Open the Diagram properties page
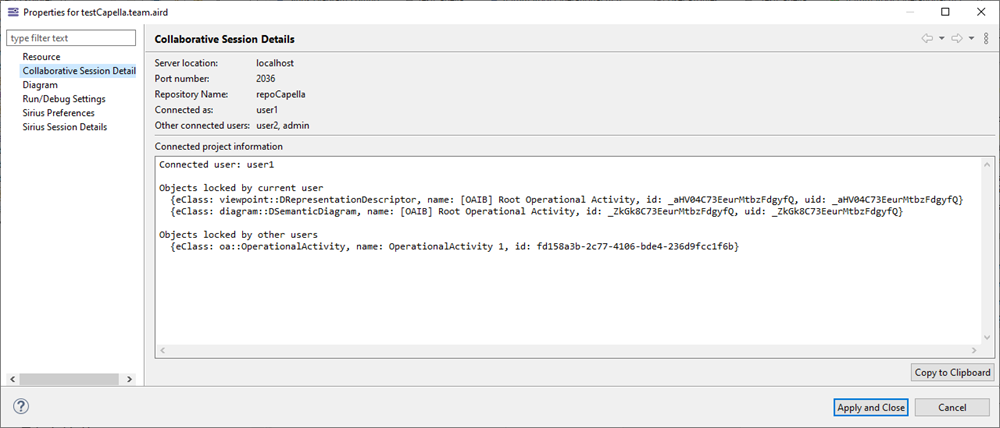This screenshot has height=428, width=1000. (x=40, y=85)
